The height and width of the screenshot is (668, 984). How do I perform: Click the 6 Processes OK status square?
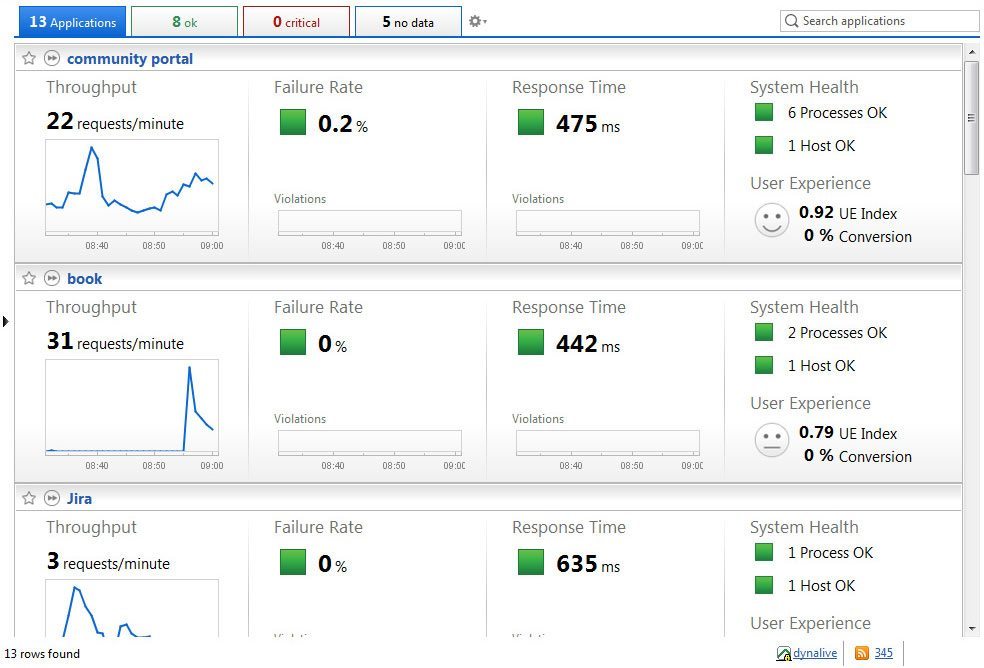tap(764, 112)
